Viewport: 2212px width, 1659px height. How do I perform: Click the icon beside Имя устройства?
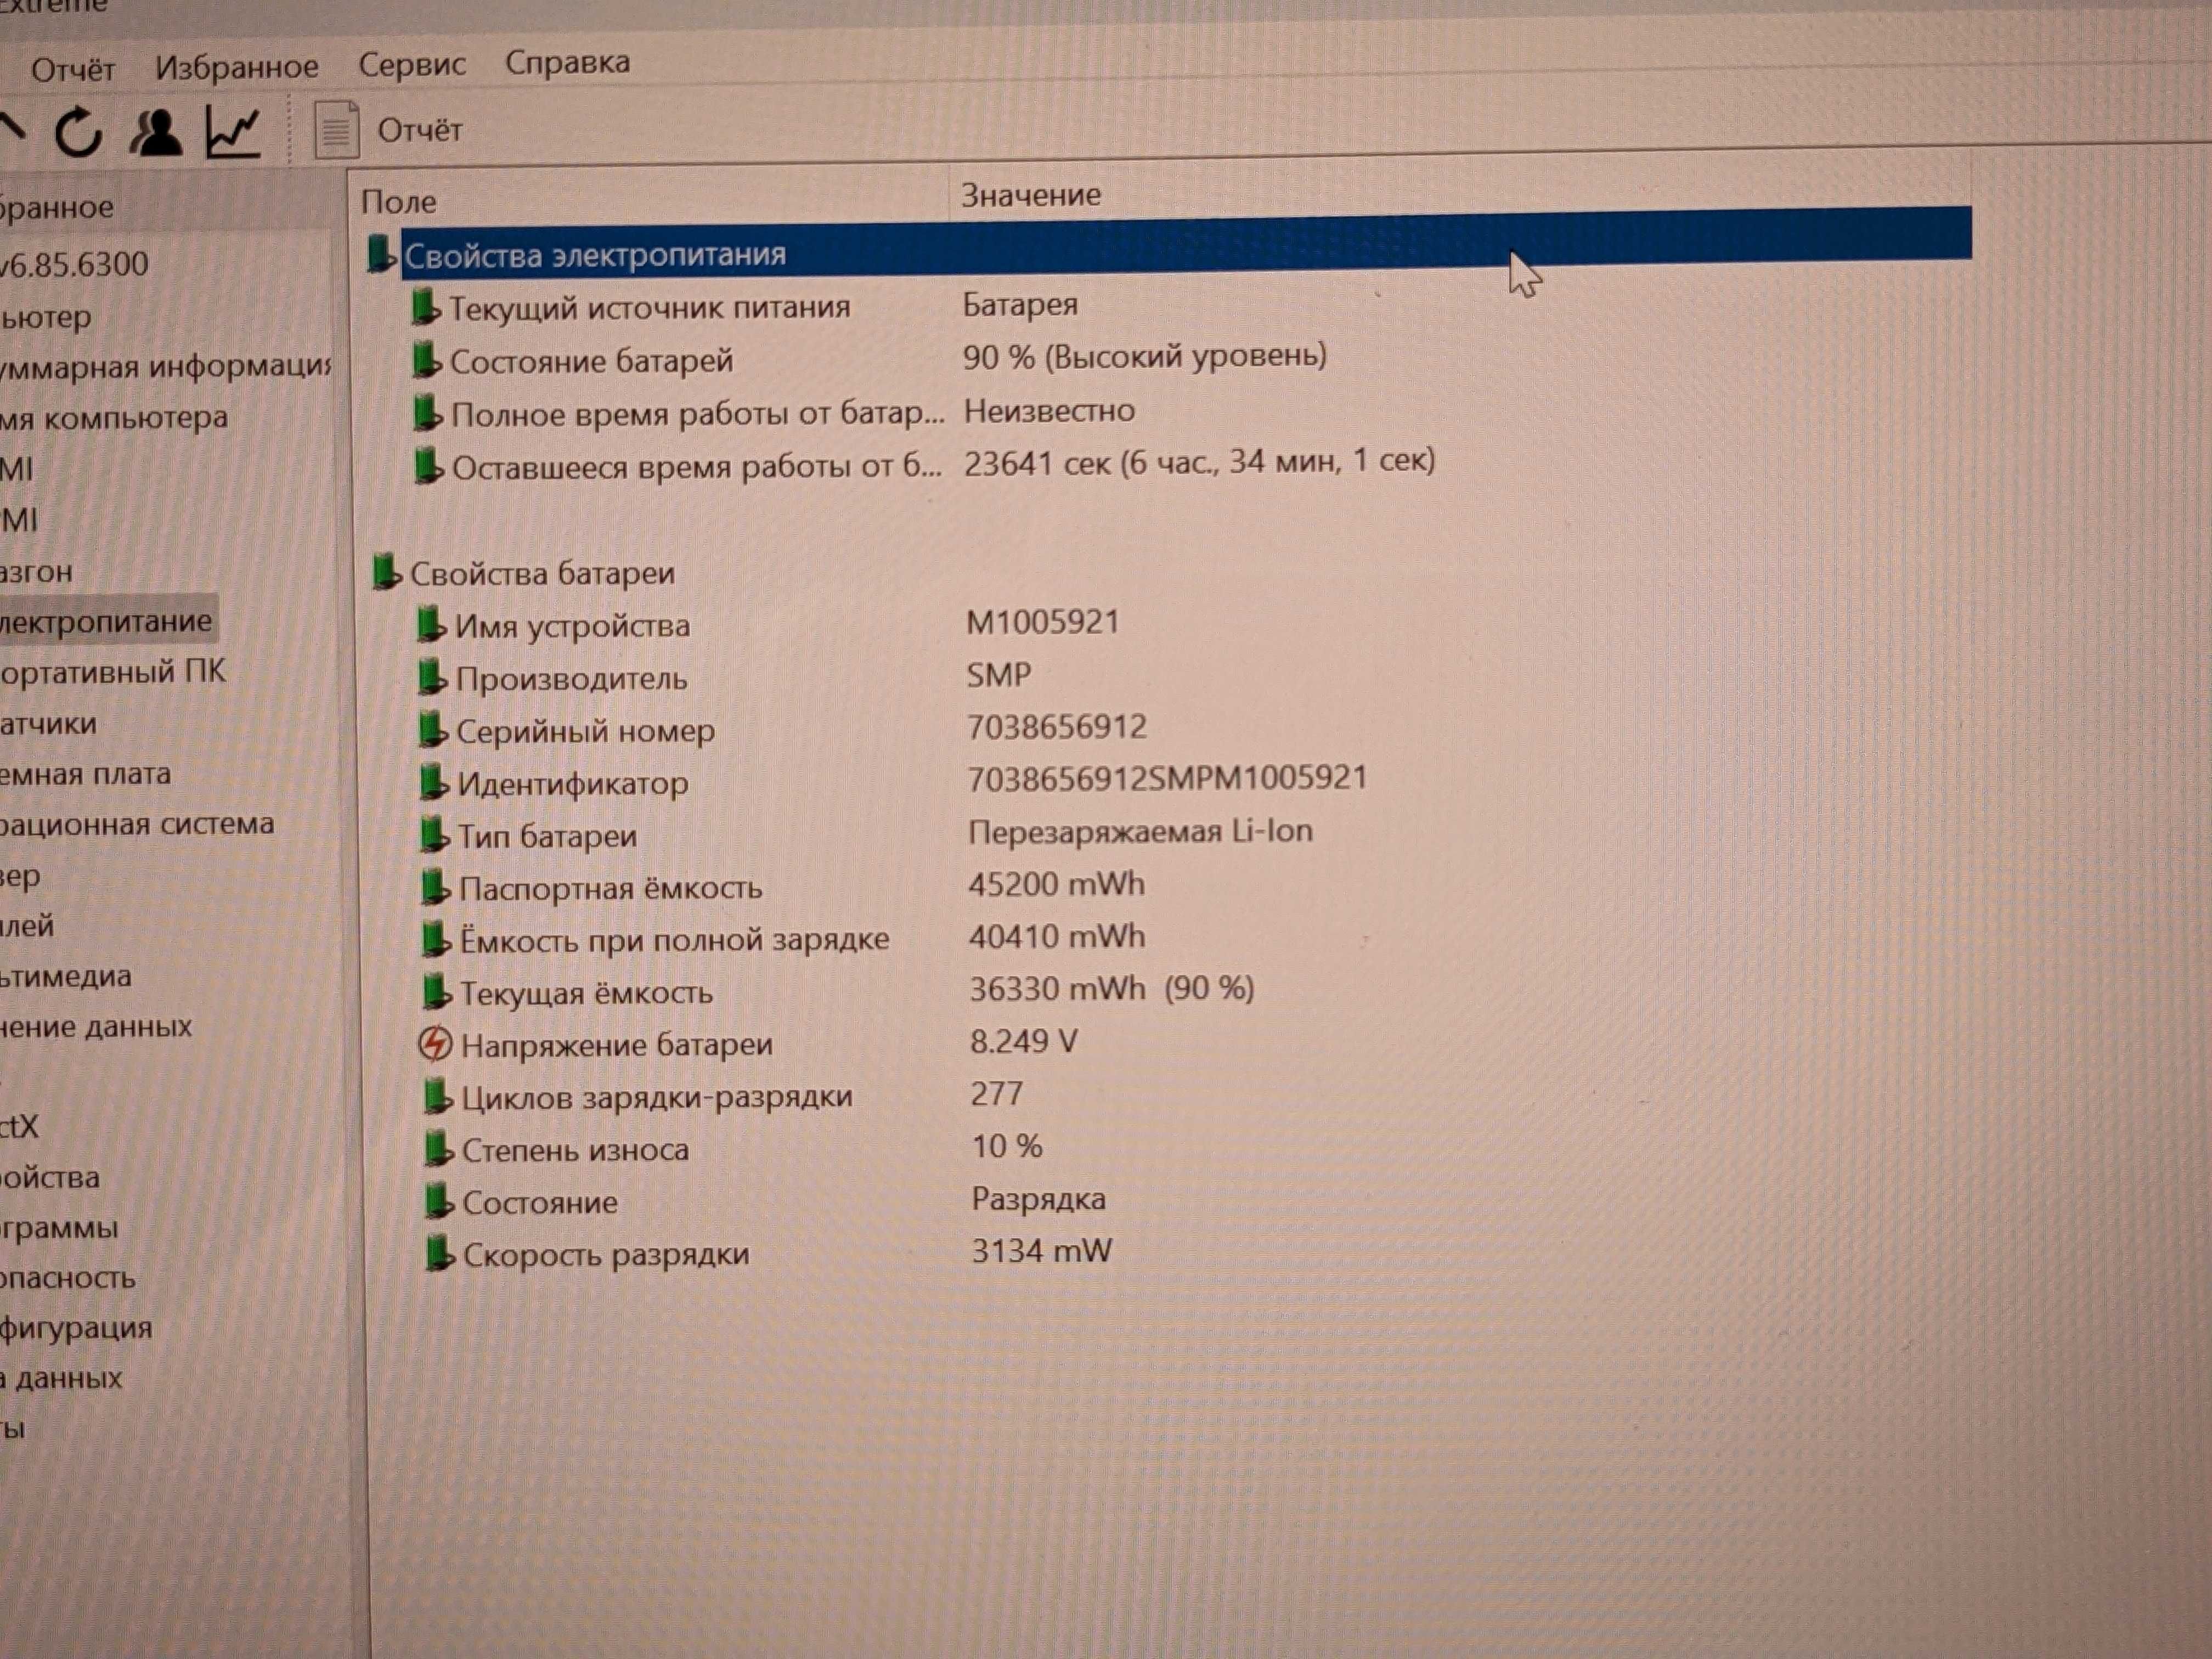(431, 625)
